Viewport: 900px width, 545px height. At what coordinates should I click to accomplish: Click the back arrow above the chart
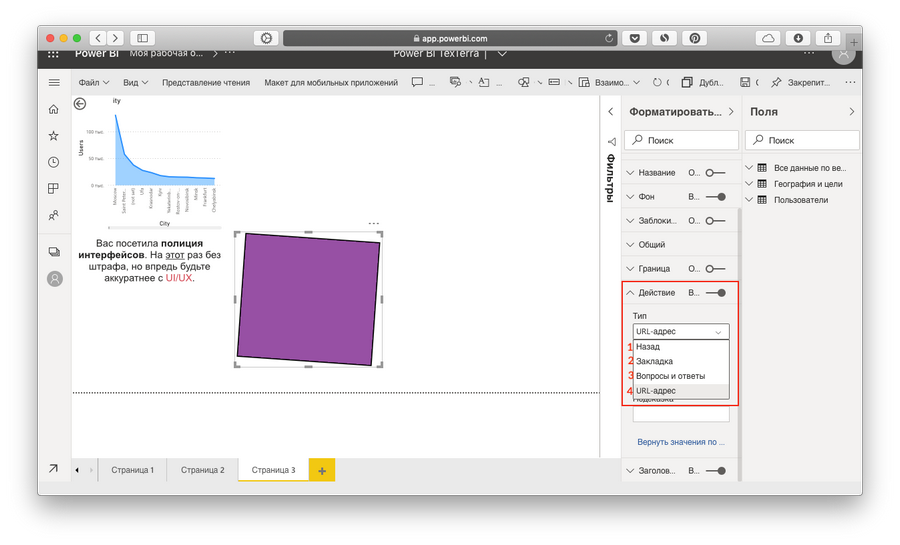click(80, 103)
